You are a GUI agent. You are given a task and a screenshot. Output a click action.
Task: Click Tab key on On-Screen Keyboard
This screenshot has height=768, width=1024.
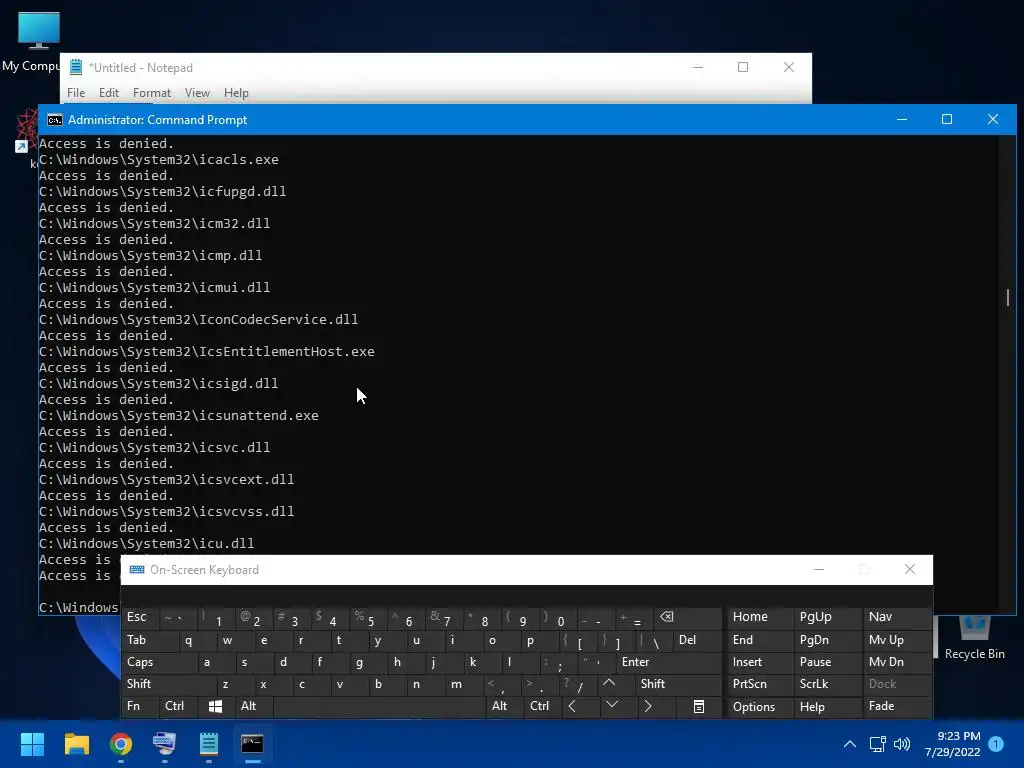pos(149,640)
